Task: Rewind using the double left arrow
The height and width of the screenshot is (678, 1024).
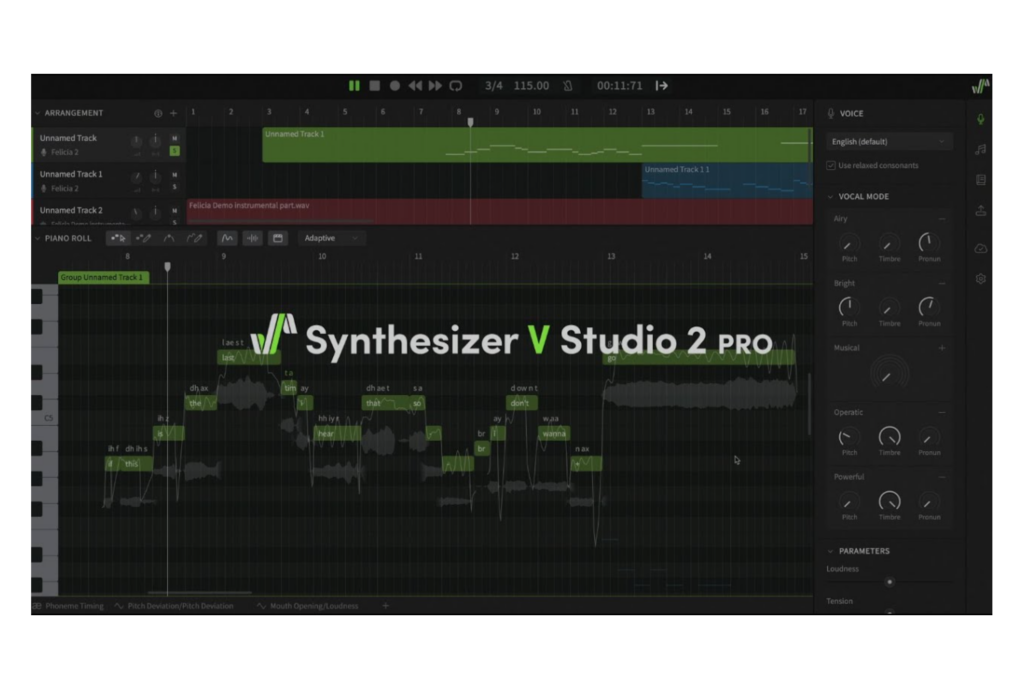Action: 415,86
